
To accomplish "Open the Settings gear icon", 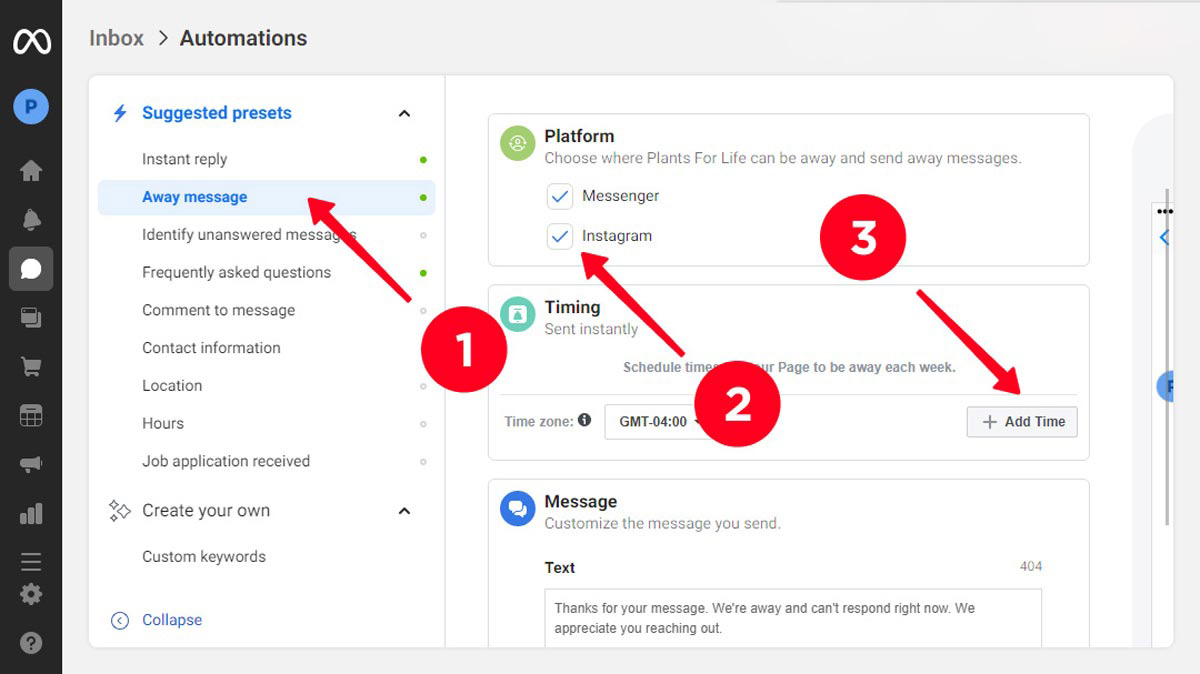I will [x=31, y=594].
